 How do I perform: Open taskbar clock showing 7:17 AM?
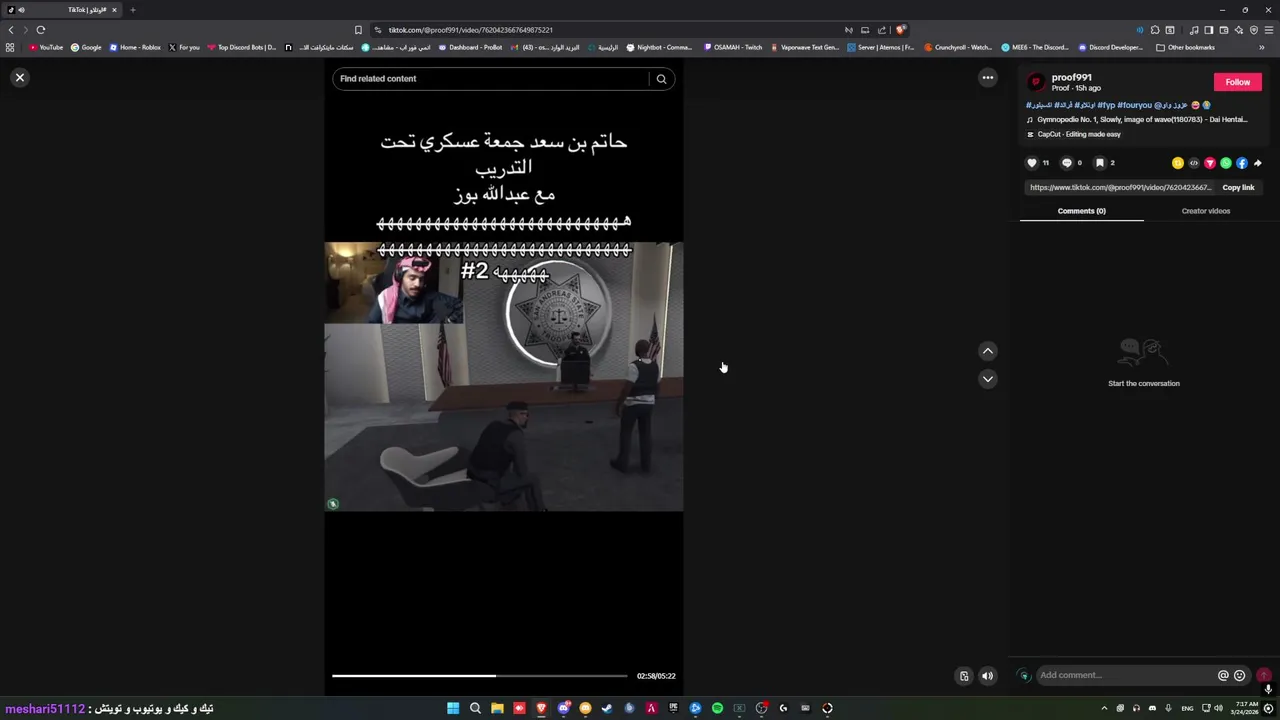click(x=1245, y=708)
